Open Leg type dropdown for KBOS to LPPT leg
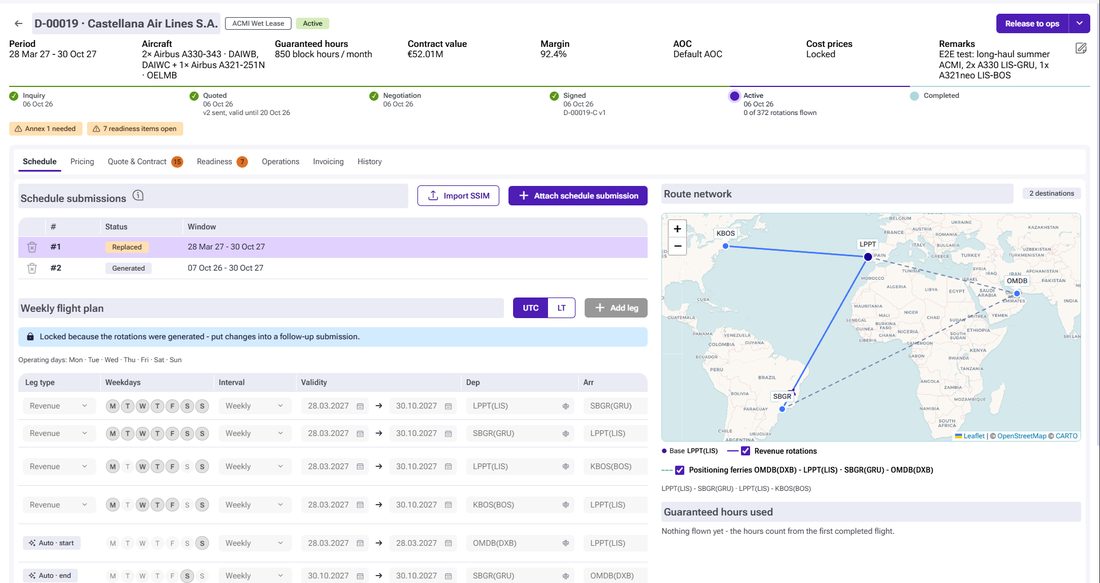This screenshot has width=1100, height=583. point(59,504)
